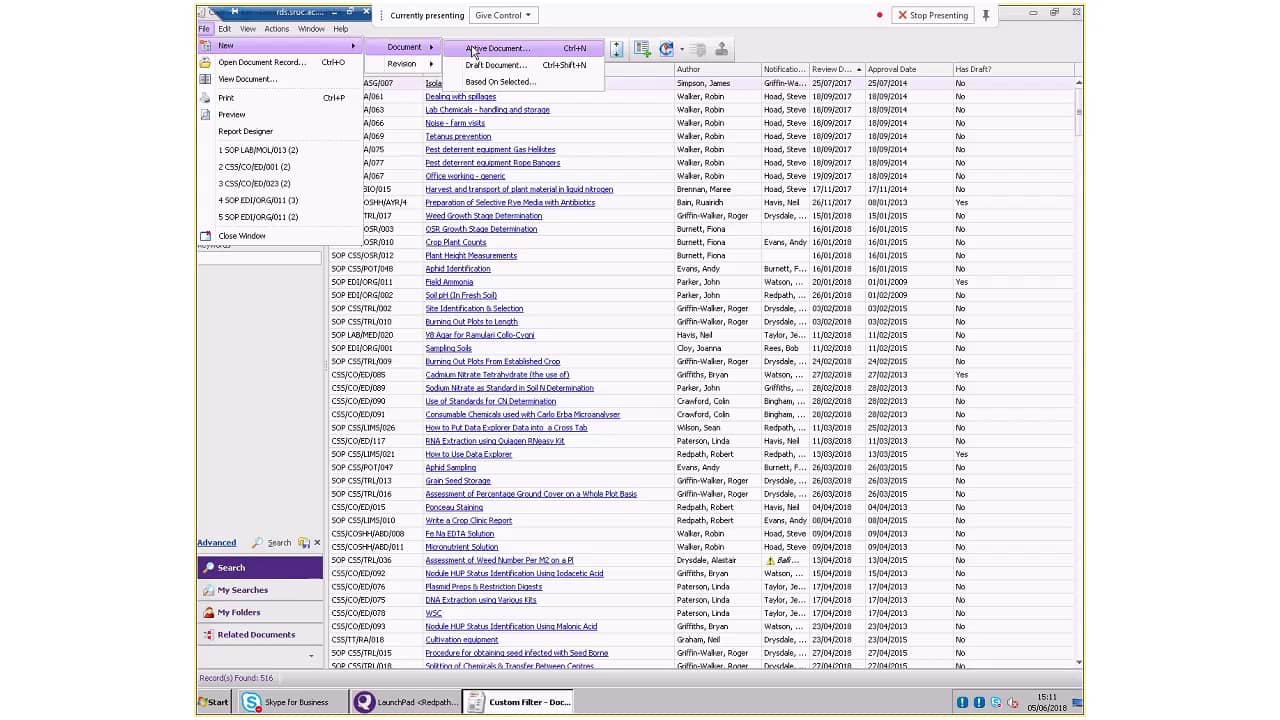Click the Custom Filter taskbar button

(x=519, y=702)
